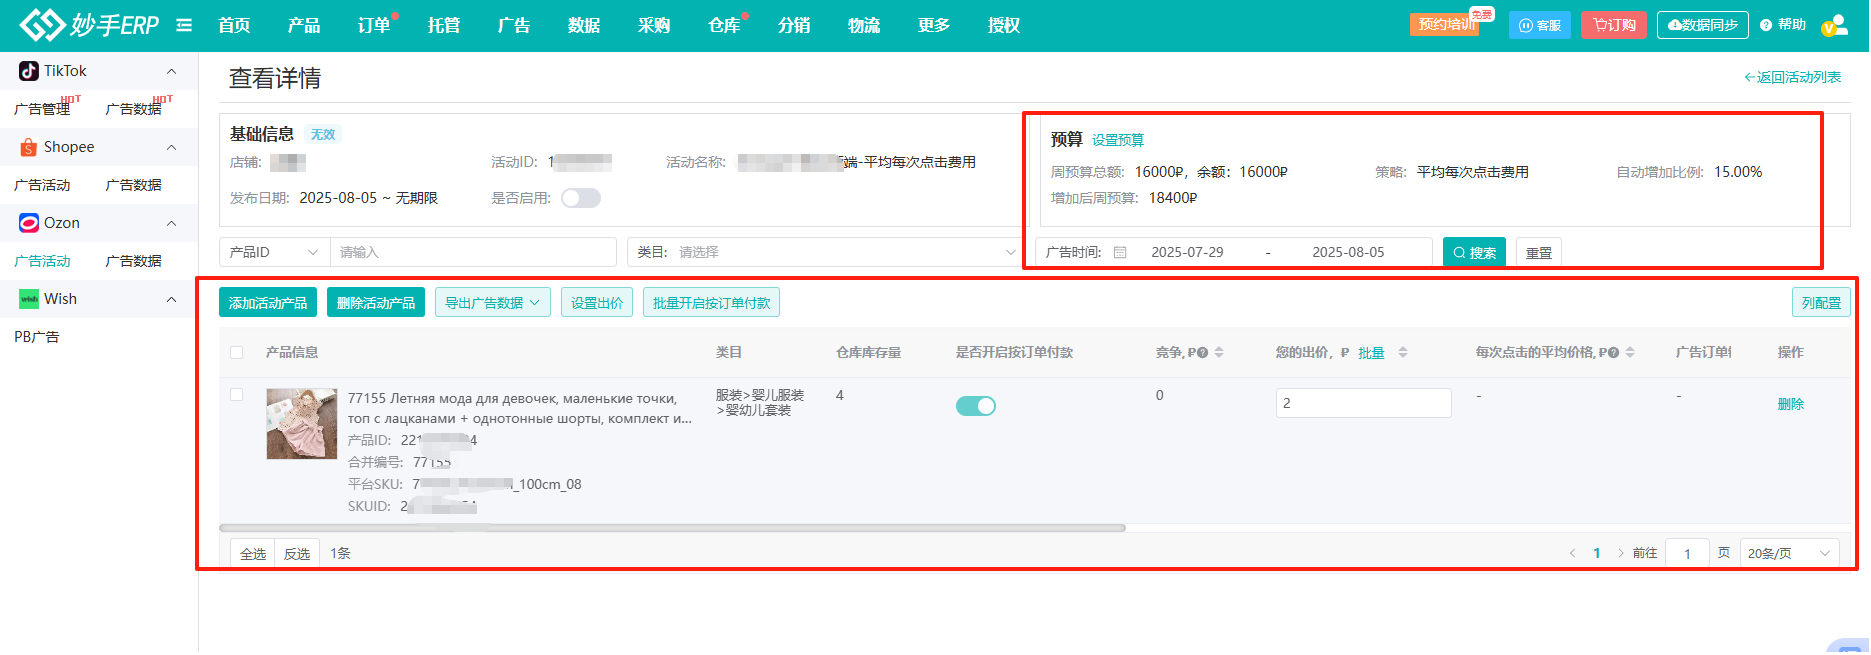1871x655 pixels.
Task: Click the horizontal table scrollbar
Action: [x=672, y=528]
